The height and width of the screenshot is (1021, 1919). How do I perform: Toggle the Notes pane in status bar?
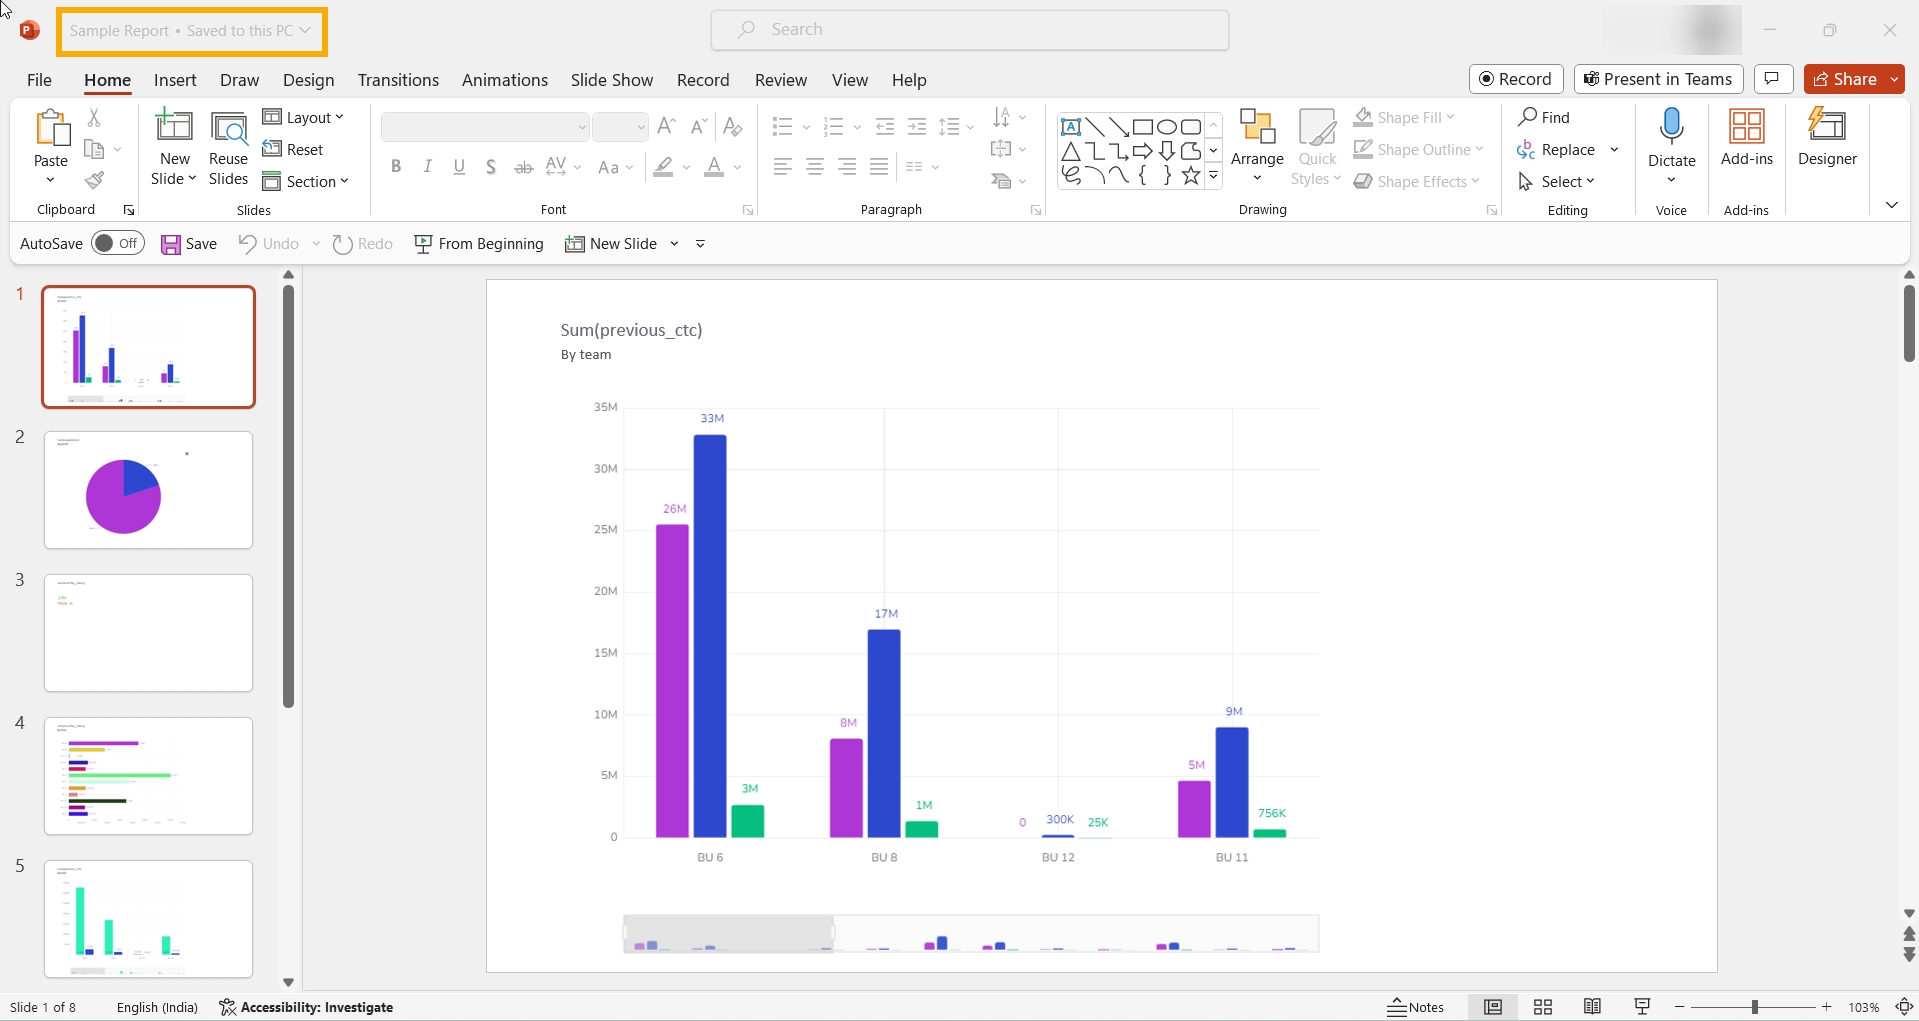(1415, 1007)
